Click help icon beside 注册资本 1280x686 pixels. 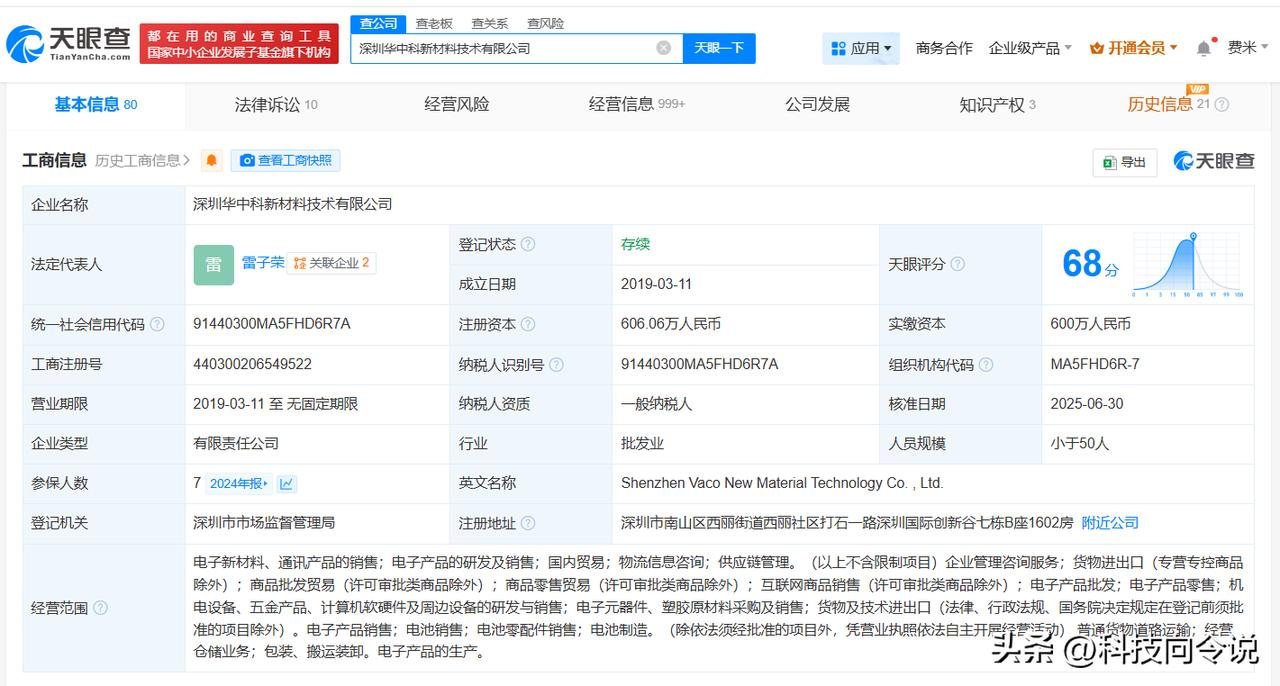click(528, 324)
